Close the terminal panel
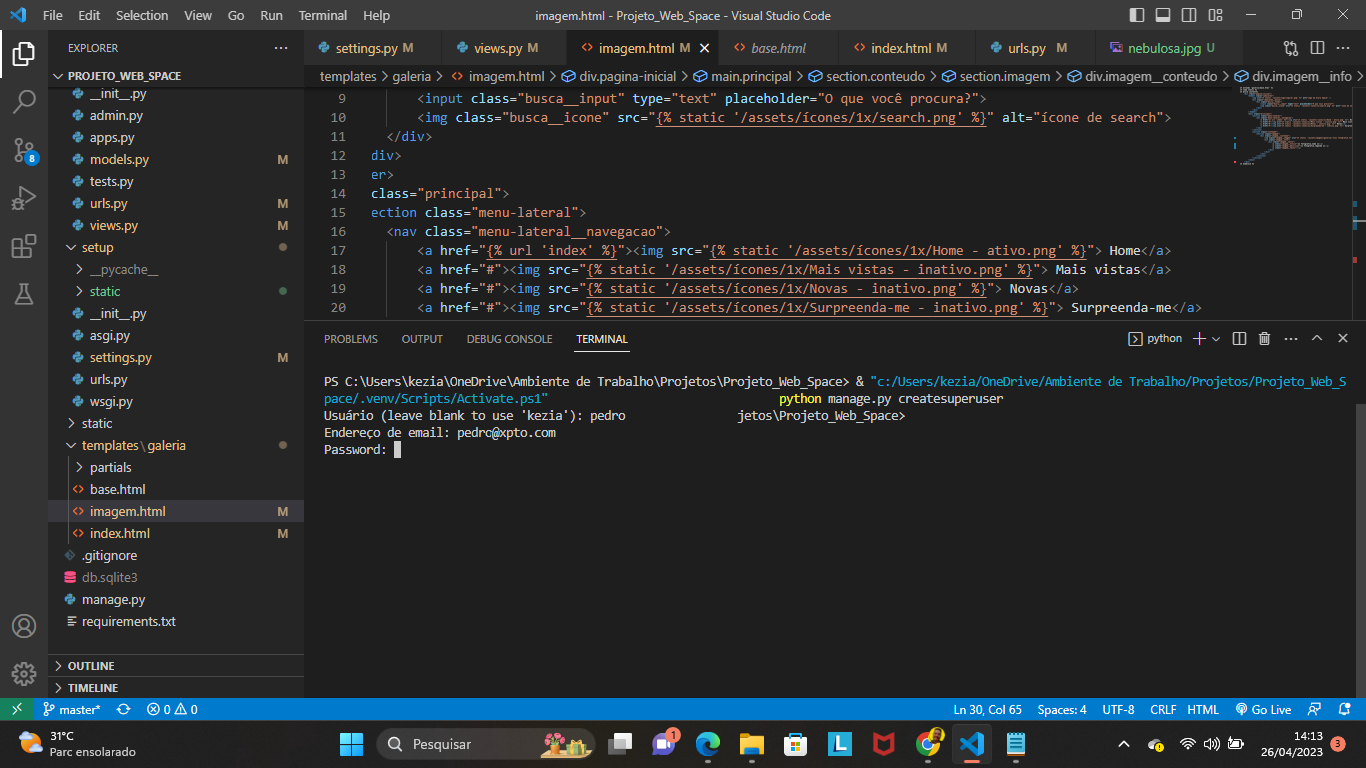 (1343, 339)
